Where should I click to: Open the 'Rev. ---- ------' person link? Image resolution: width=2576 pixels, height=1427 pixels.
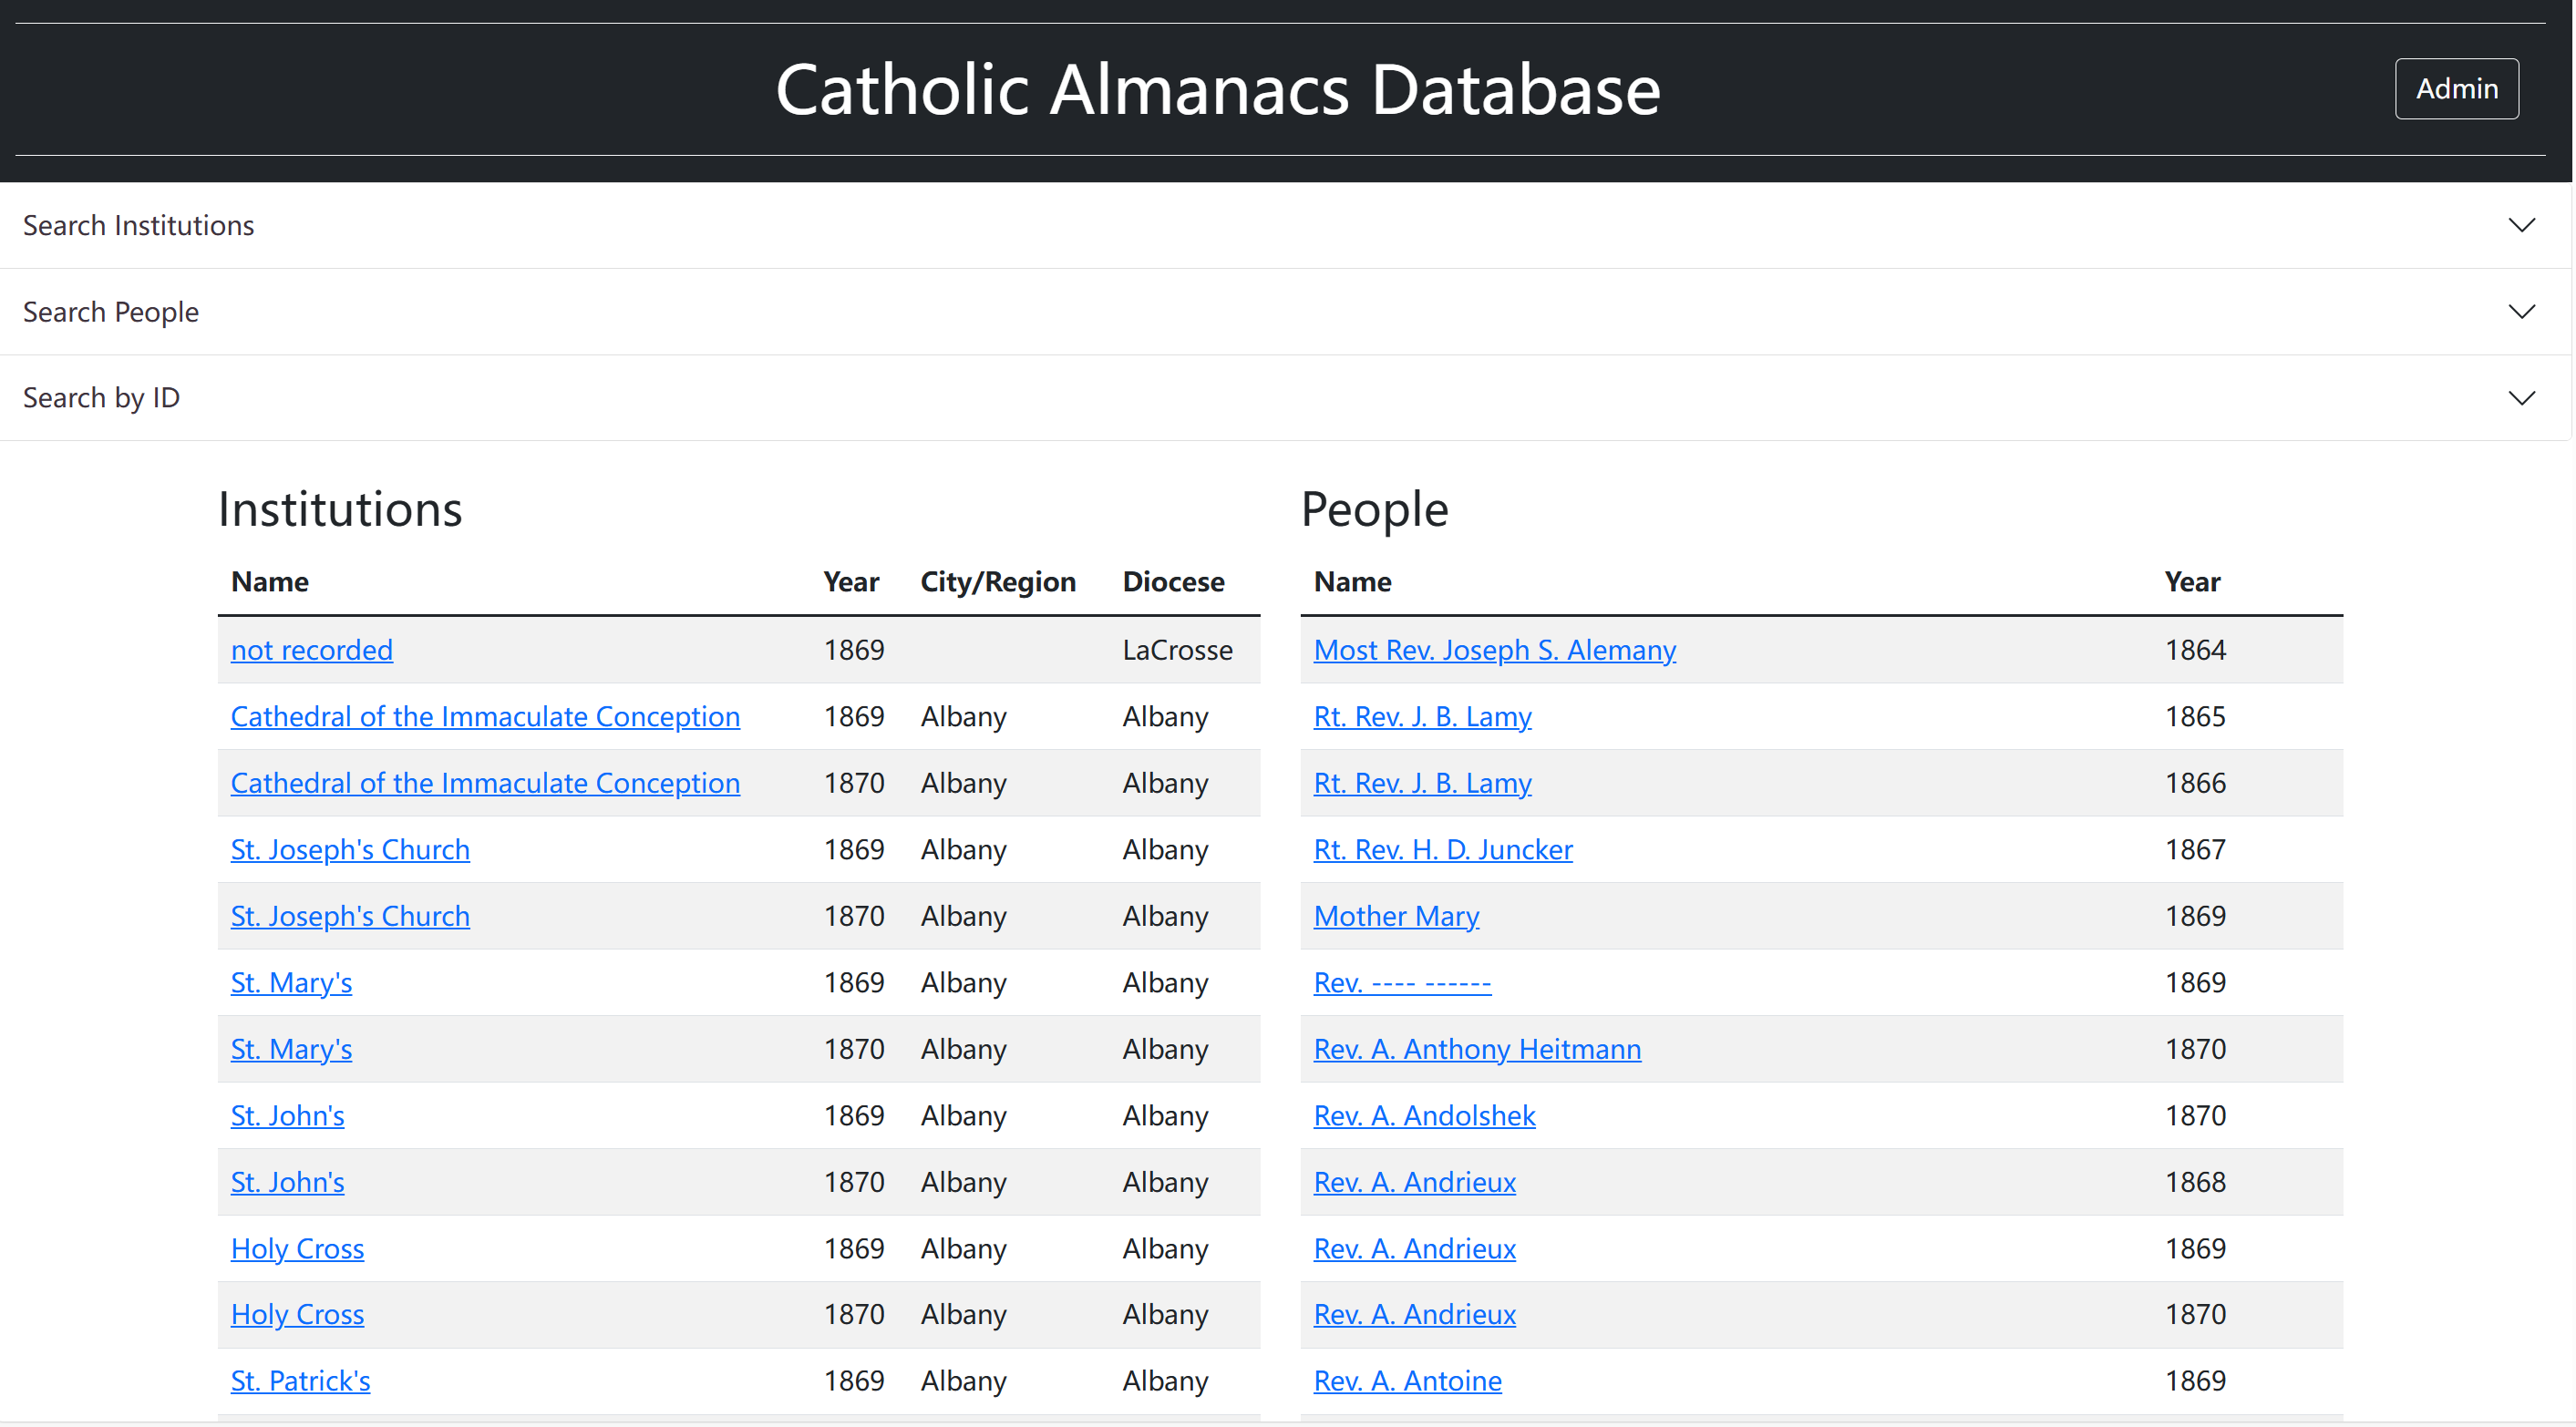point(1402,982)
